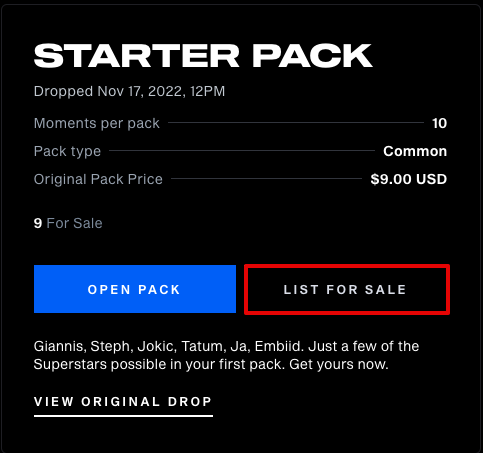This screenshot has width=483, height=453.
Task: Click the Original Pack Price label
Action: [98, 179]
